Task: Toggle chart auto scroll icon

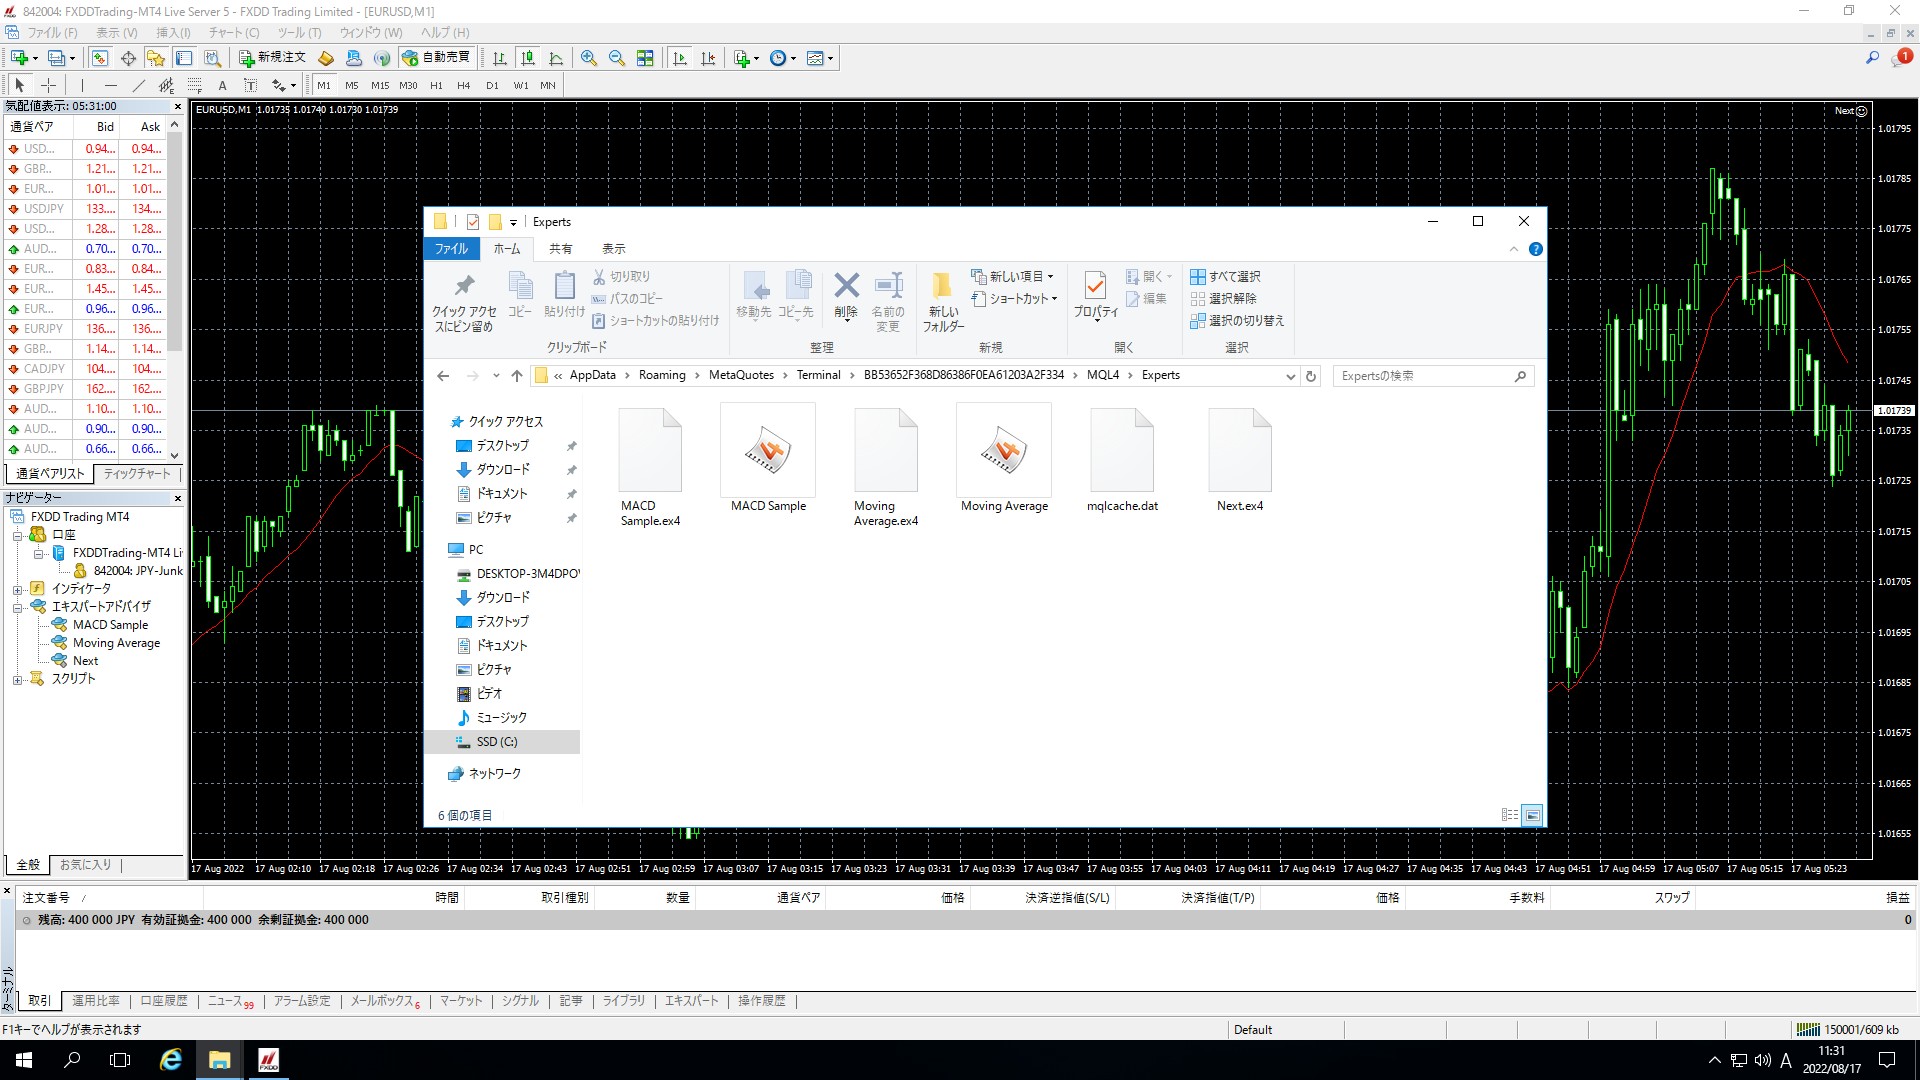Action: click(x=680, y=58)
